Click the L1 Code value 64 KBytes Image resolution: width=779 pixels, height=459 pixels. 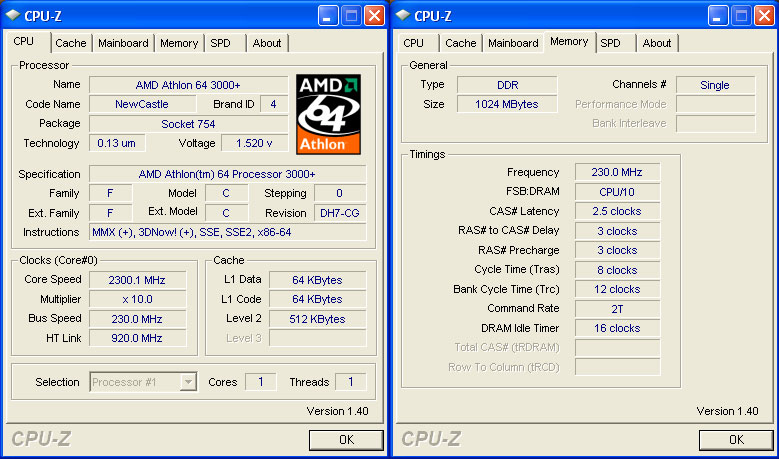tap(317, 300)
